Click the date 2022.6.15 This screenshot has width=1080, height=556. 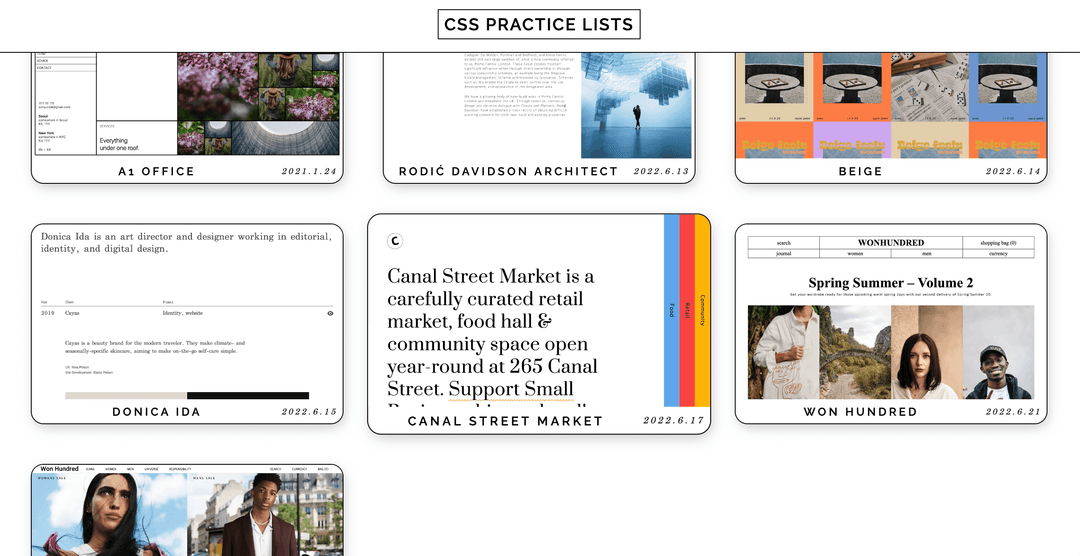309,412
